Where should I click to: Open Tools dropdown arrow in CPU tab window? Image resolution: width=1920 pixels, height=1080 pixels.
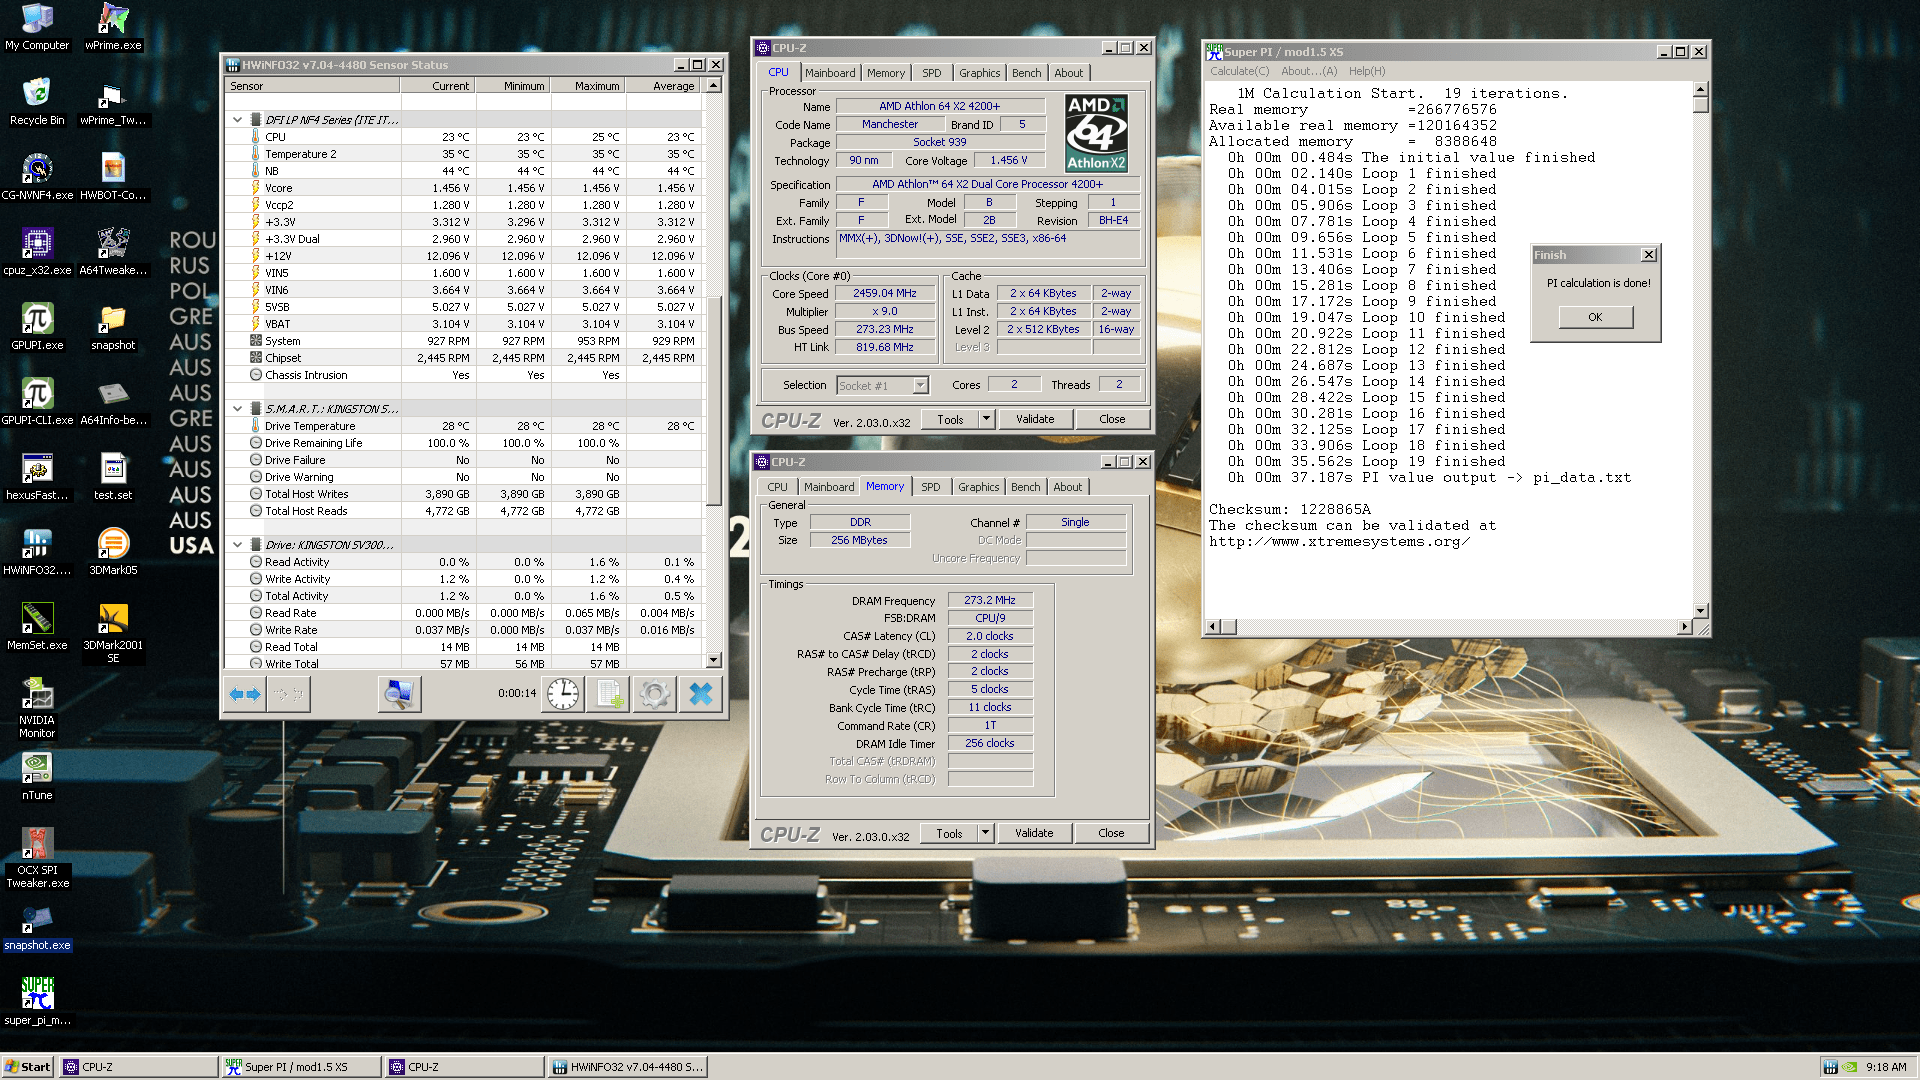pyautogui.click(x=986, y=419)
